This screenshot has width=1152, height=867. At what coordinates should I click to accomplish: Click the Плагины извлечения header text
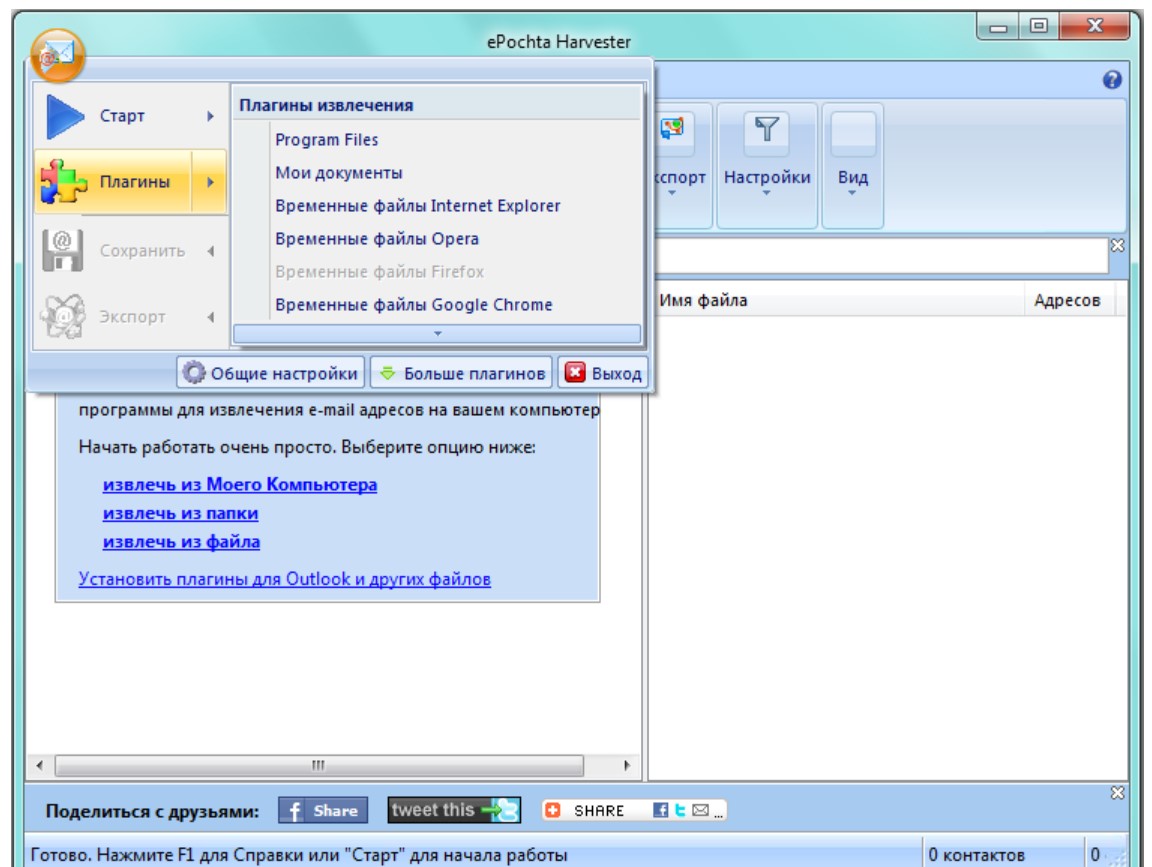click(326, 105)
